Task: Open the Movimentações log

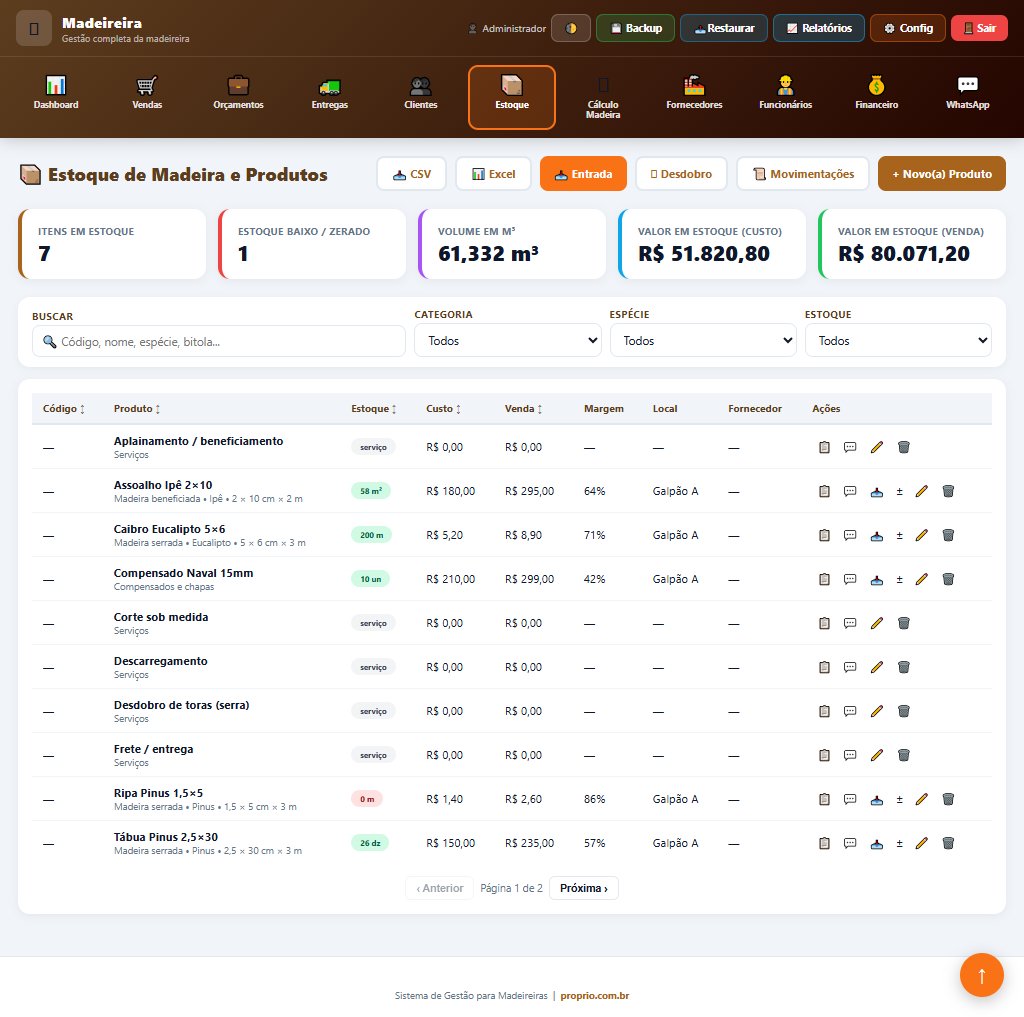Action: [803, 174]
